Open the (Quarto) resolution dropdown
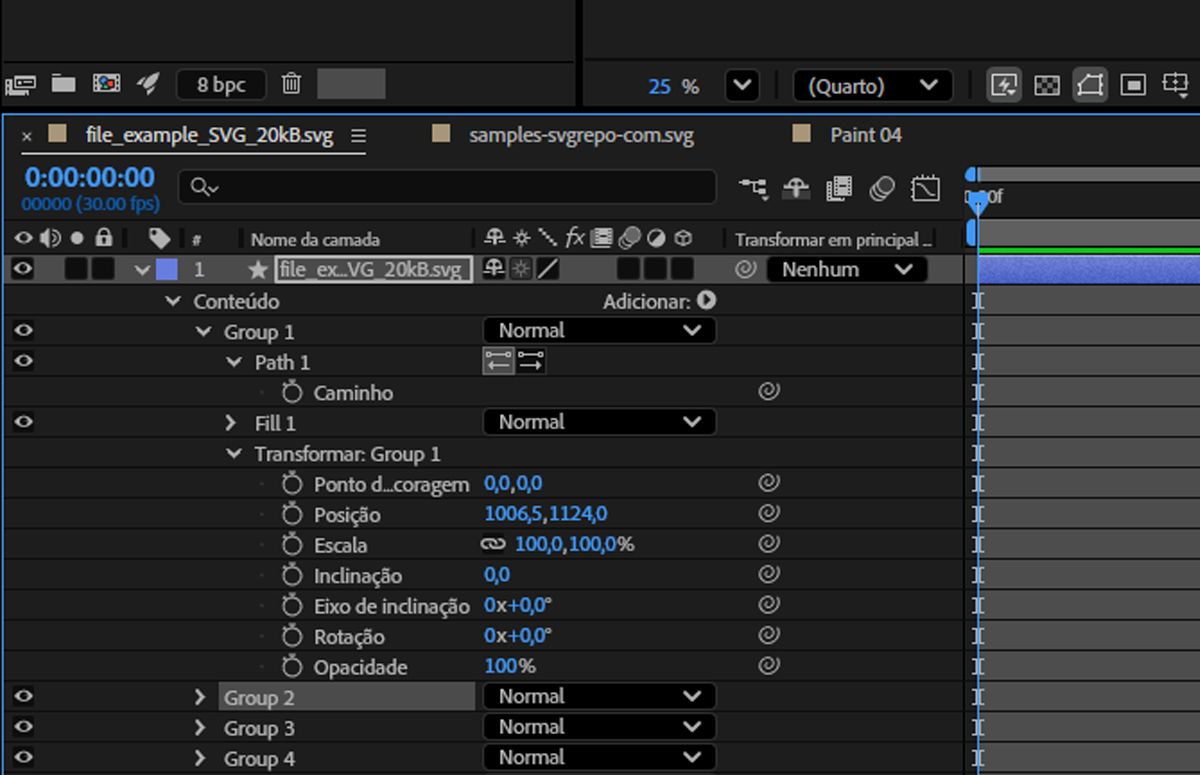 click(873, 86)
